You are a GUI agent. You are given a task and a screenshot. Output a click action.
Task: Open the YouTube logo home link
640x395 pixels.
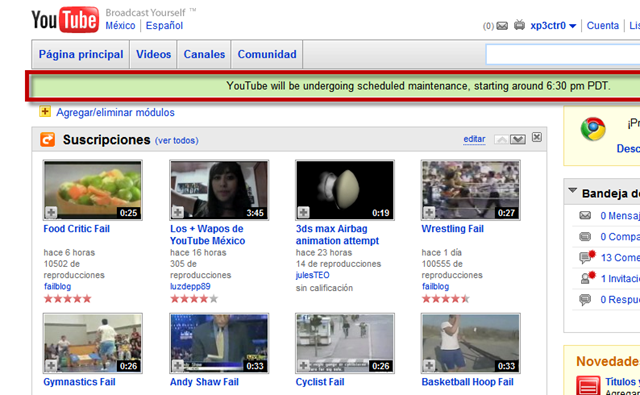[65, 19]
